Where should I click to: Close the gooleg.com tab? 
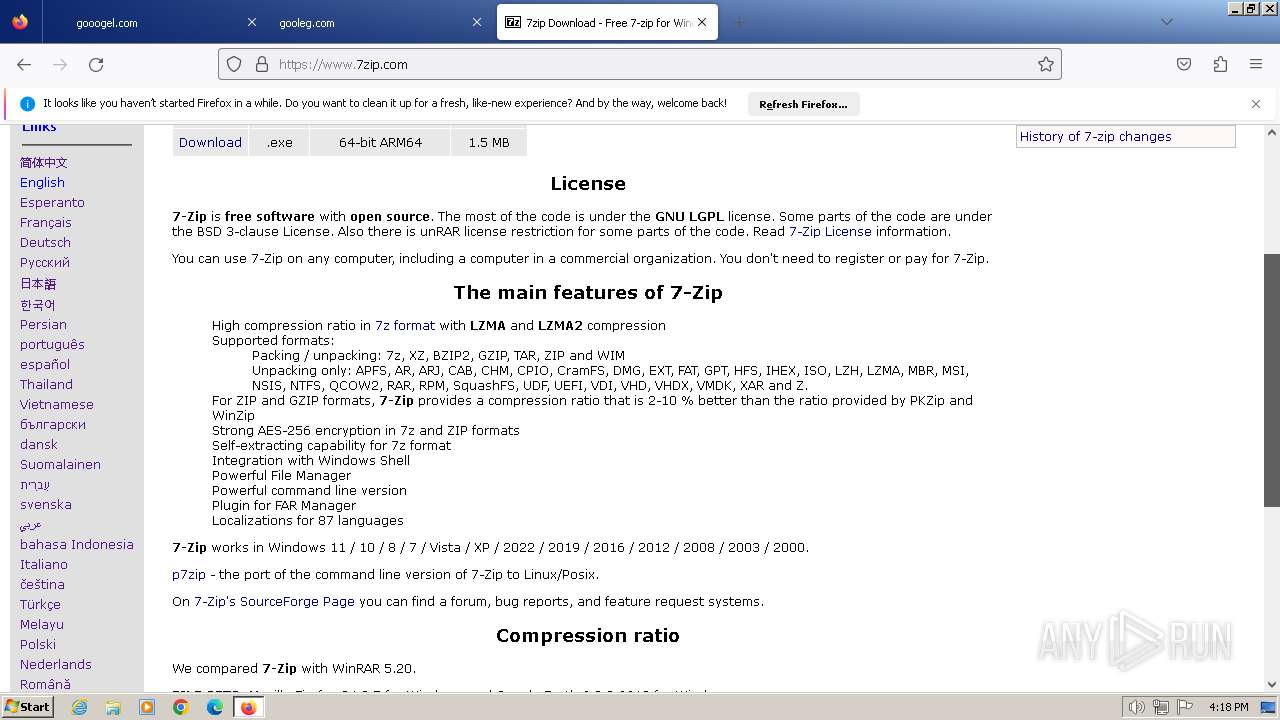tap(477, 22)
